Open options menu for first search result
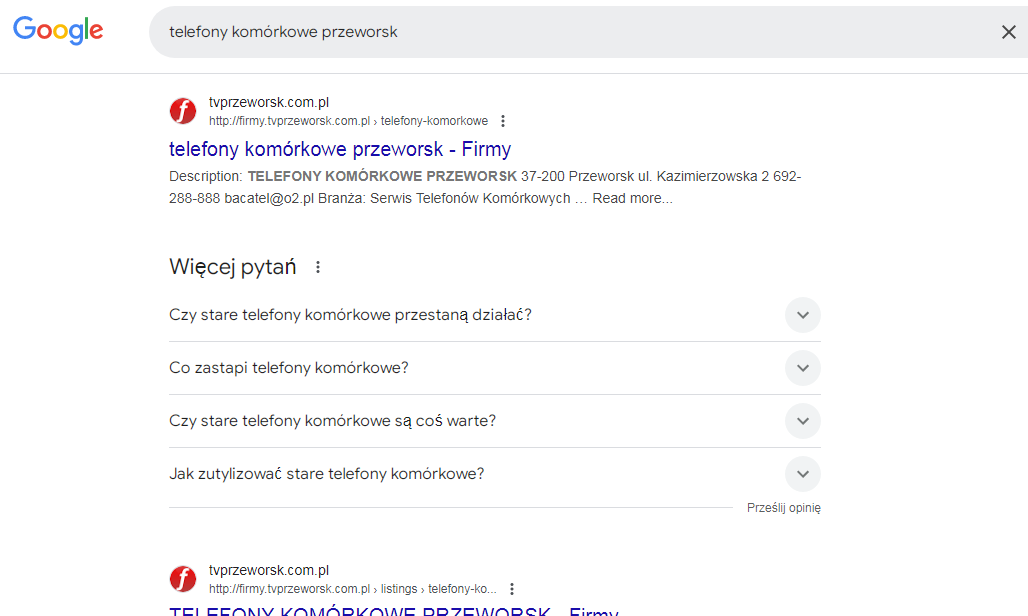Image resolution: width=1028 pixels, height=616 pixels. coord(503,121)
